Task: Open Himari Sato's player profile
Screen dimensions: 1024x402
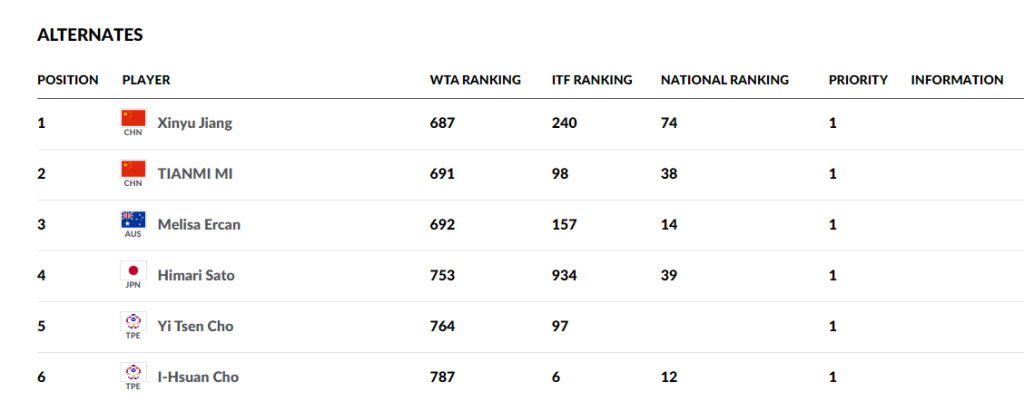Action: pos(194,275)
